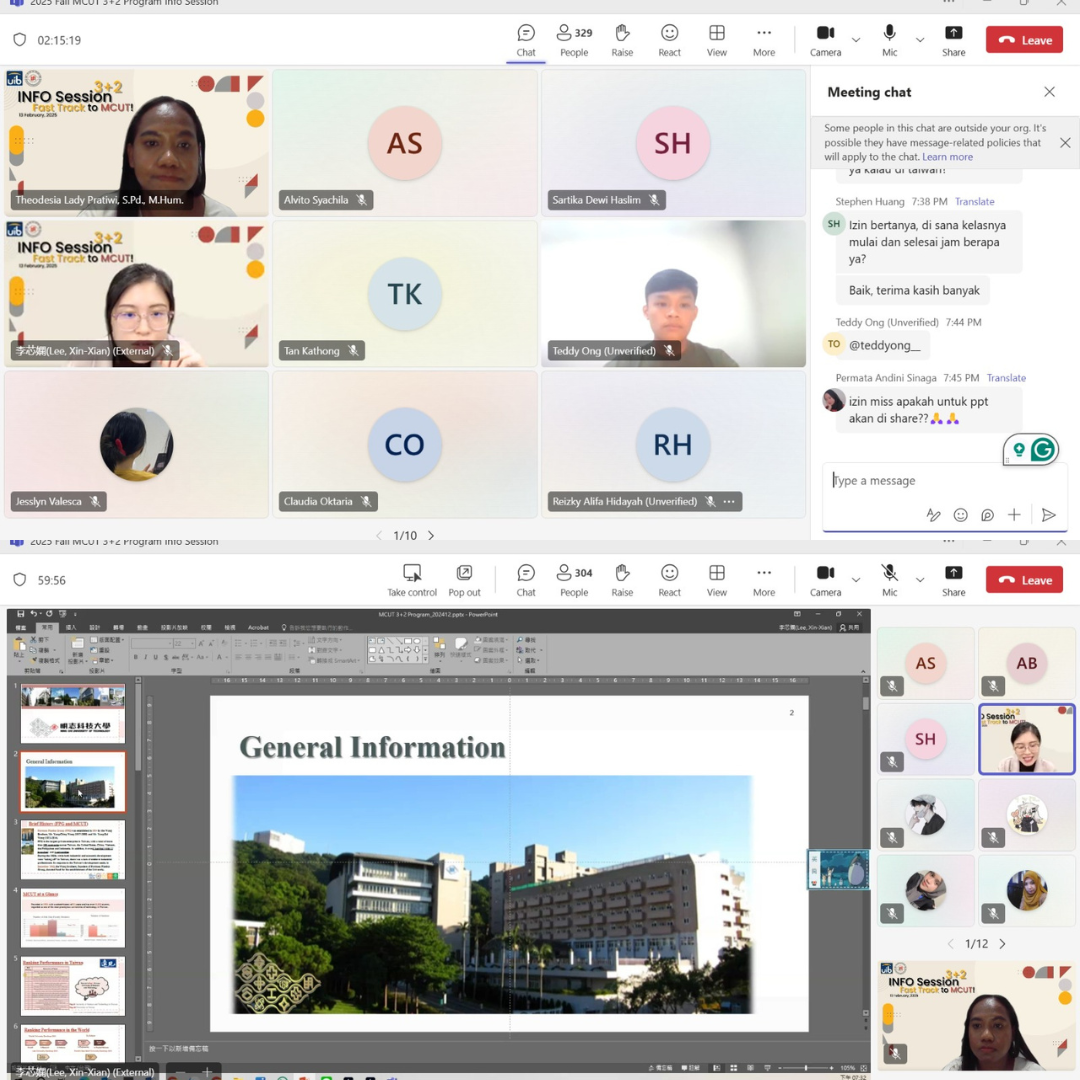The width and height of the screenshot is (1080, 1080).
Task: Select AS participant tile in bottom window
Action: pos(925,663)
